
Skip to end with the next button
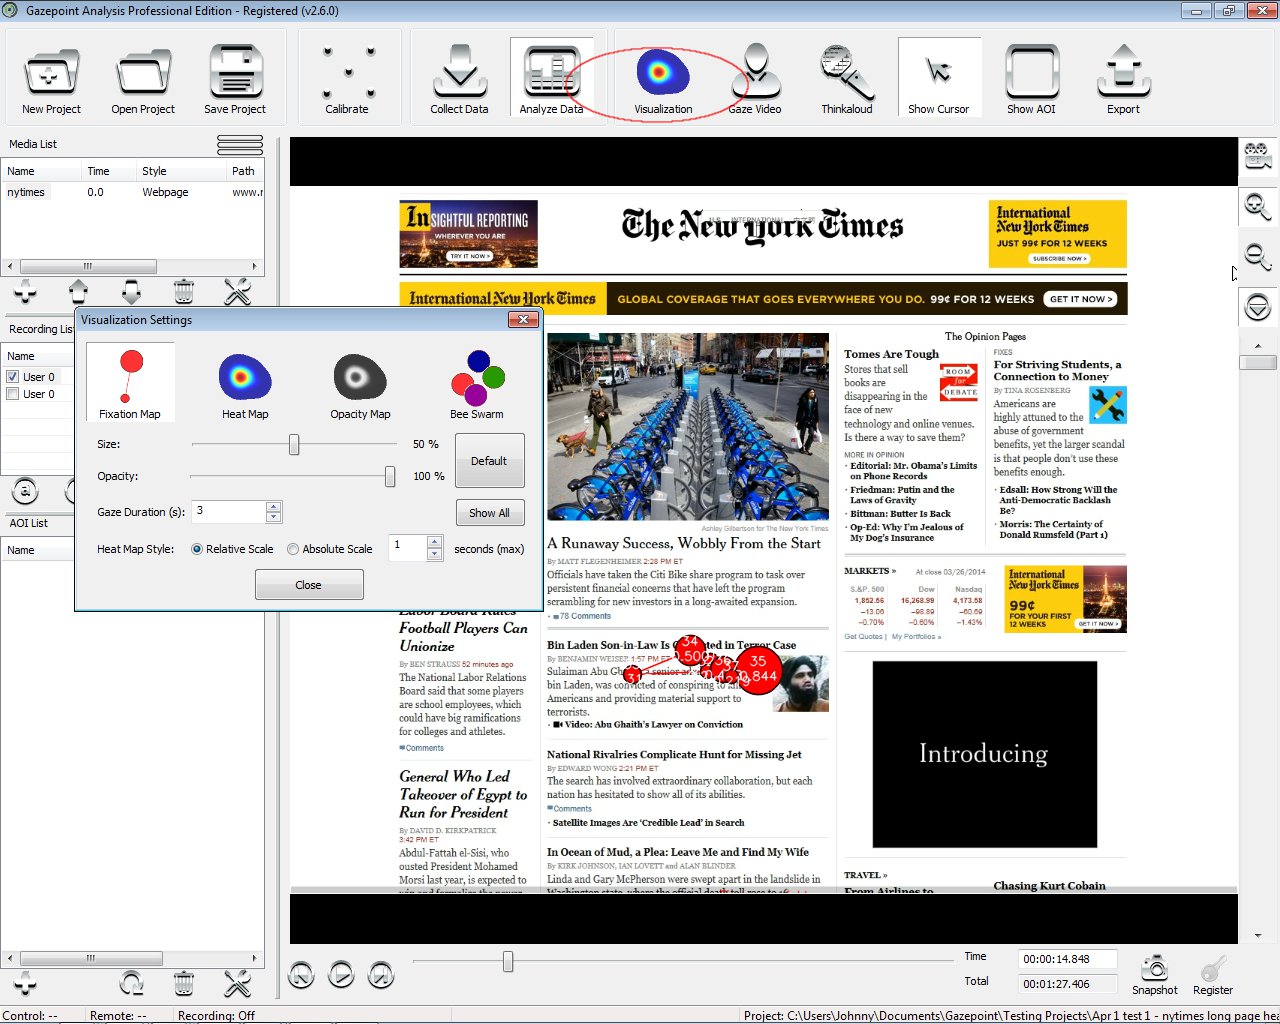tap(381, 974)
